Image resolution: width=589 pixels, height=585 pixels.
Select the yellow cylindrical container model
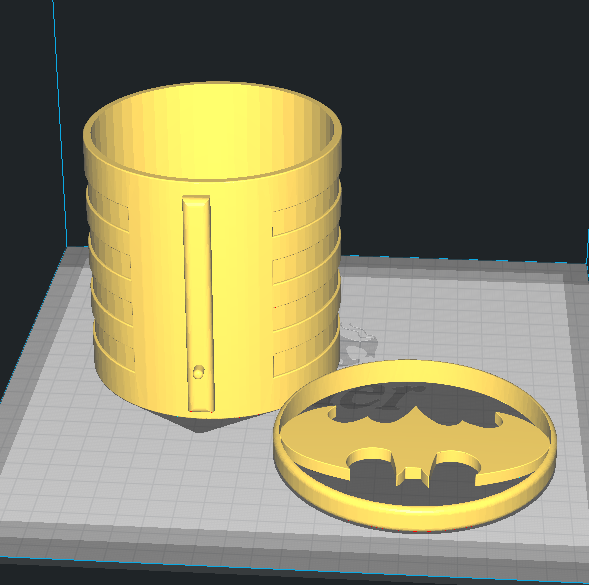213,250
